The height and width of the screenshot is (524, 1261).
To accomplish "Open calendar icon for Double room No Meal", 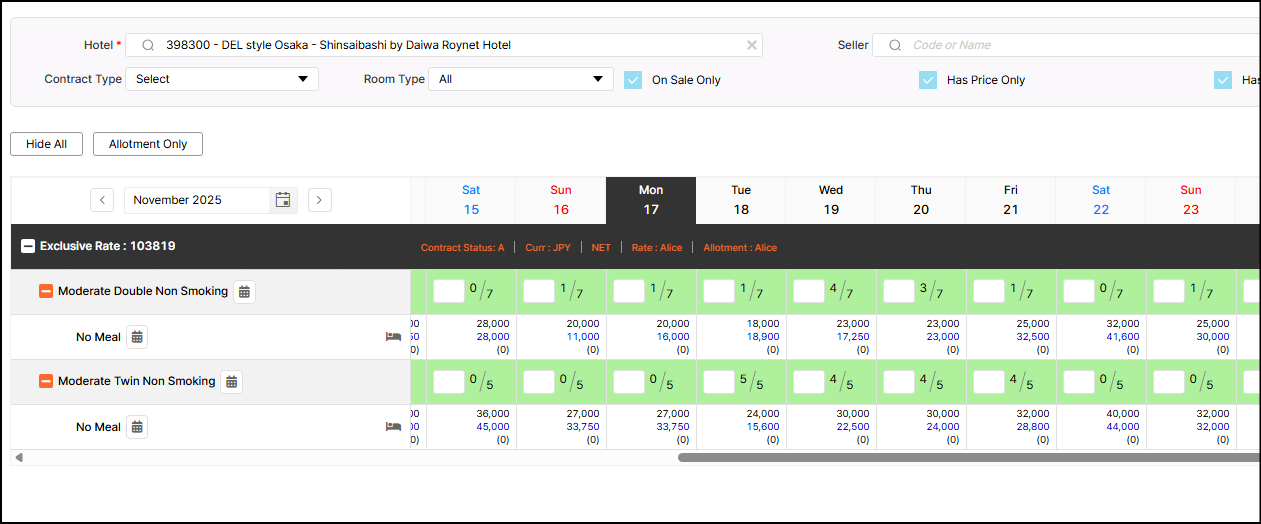I will point(137,337).
